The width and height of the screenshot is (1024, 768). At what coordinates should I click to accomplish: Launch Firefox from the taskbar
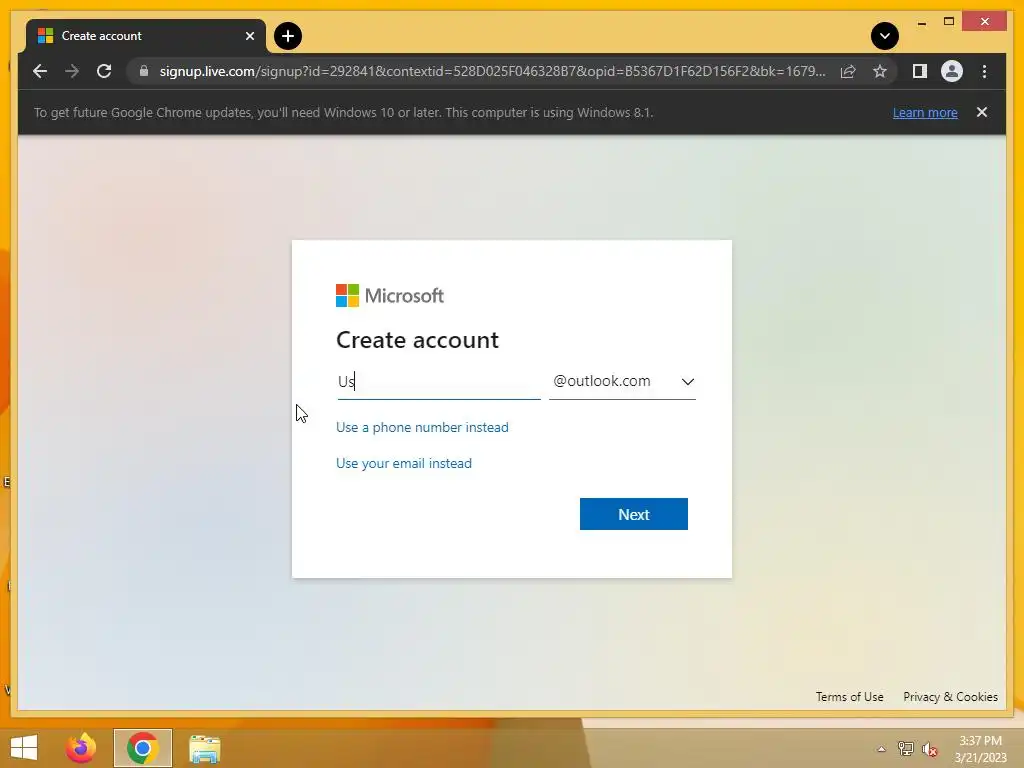point(81,748)
